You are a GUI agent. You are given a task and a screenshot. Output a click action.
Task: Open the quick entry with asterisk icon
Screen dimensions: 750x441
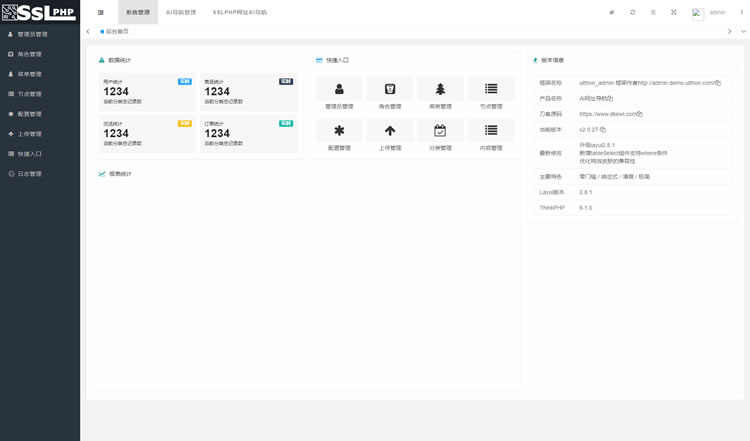coord(339,136)
